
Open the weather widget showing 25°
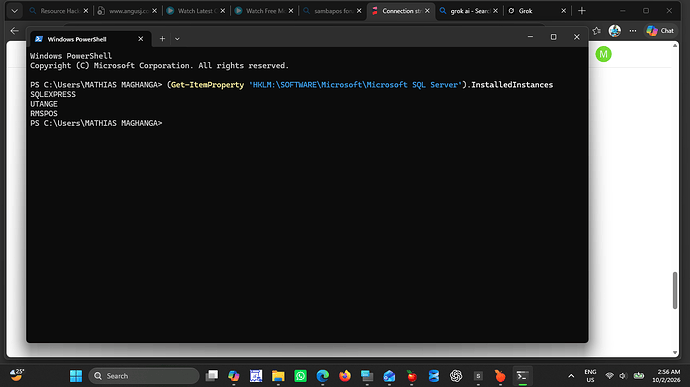[17, 375]
